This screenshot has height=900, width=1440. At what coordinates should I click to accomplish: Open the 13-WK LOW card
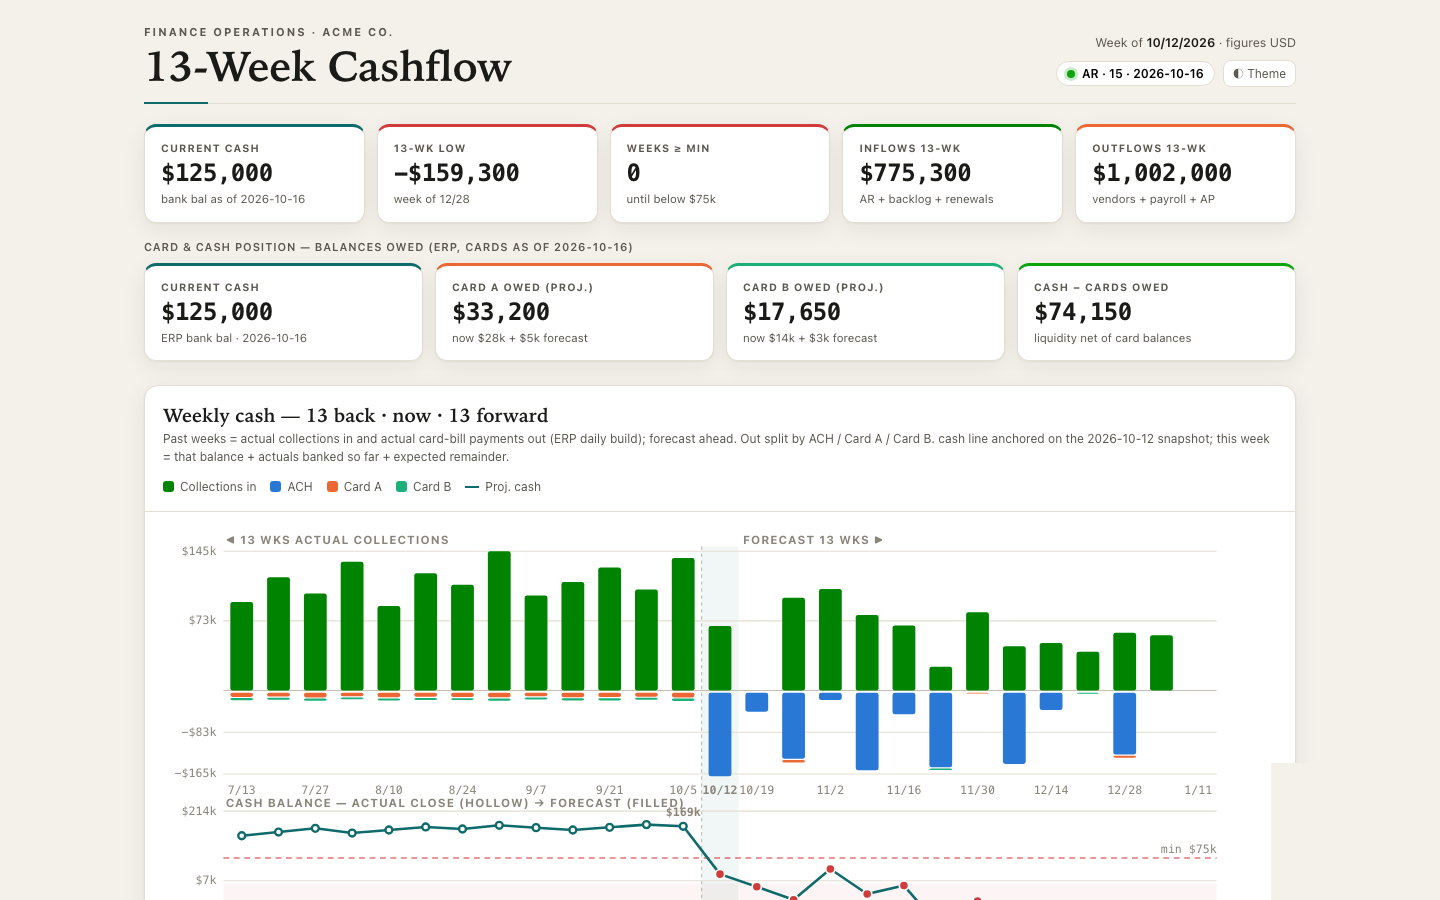[487, 173]
